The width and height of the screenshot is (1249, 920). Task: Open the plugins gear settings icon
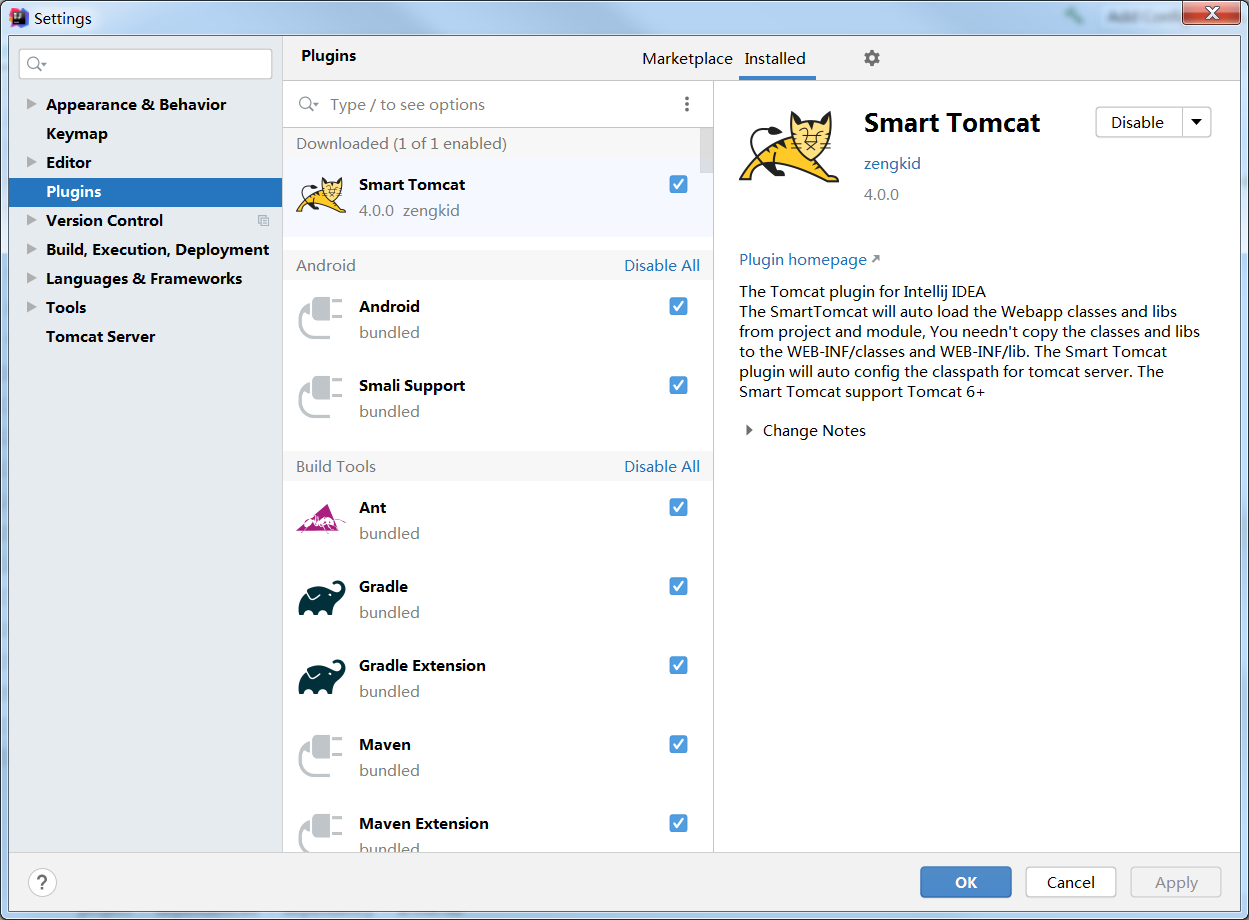click(x=872, y=58)
